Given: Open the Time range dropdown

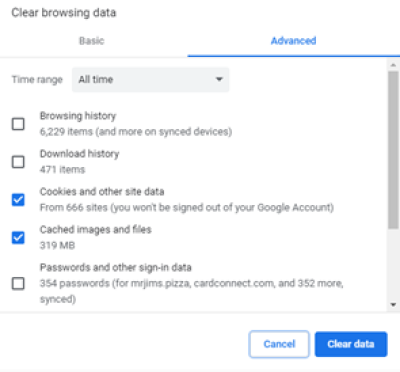Looking at the screenshot, I should click(x=150, y=80).
